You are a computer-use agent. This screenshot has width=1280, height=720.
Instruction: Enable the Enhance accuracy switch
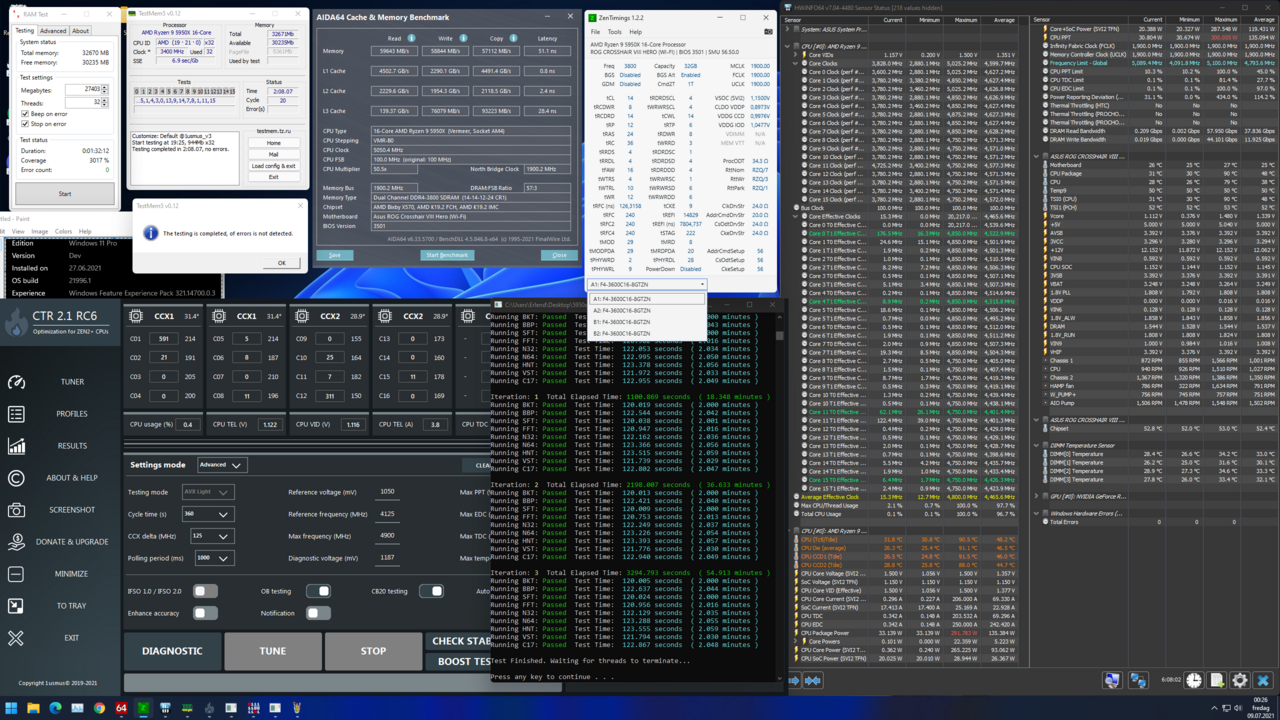205,613
